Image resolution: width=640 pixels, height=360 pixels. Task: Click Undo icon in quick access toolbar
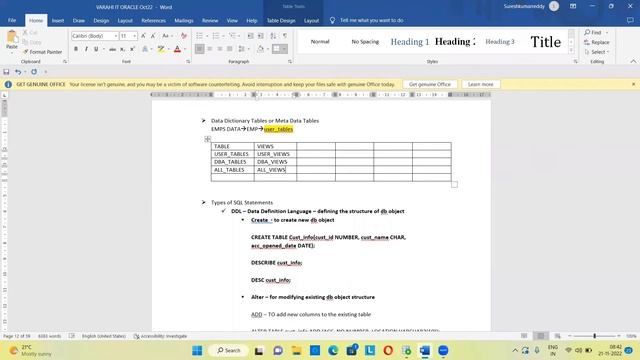pyautogui.click(x=18, y=72)
